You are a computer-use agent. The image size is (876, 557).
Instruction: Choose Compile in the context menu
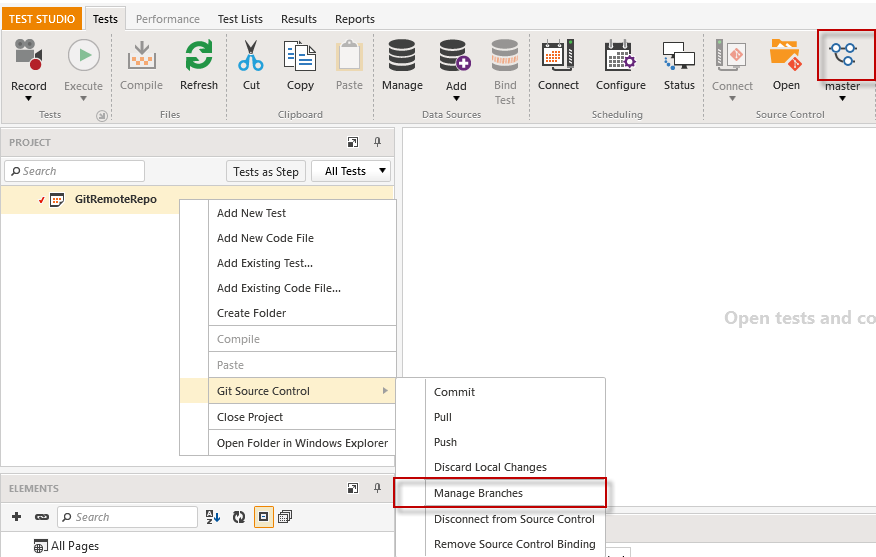tap(302, 339)
